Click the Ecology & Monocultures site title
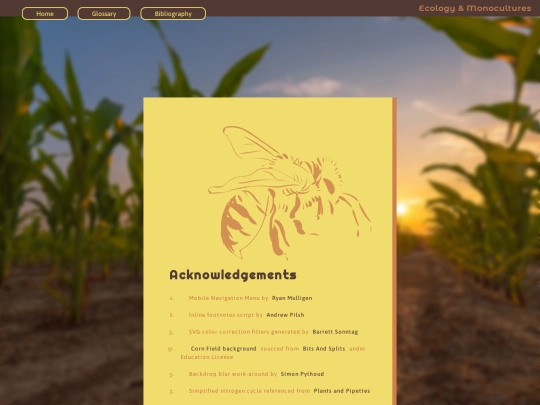The image size is (540, 405). (475, 8)
